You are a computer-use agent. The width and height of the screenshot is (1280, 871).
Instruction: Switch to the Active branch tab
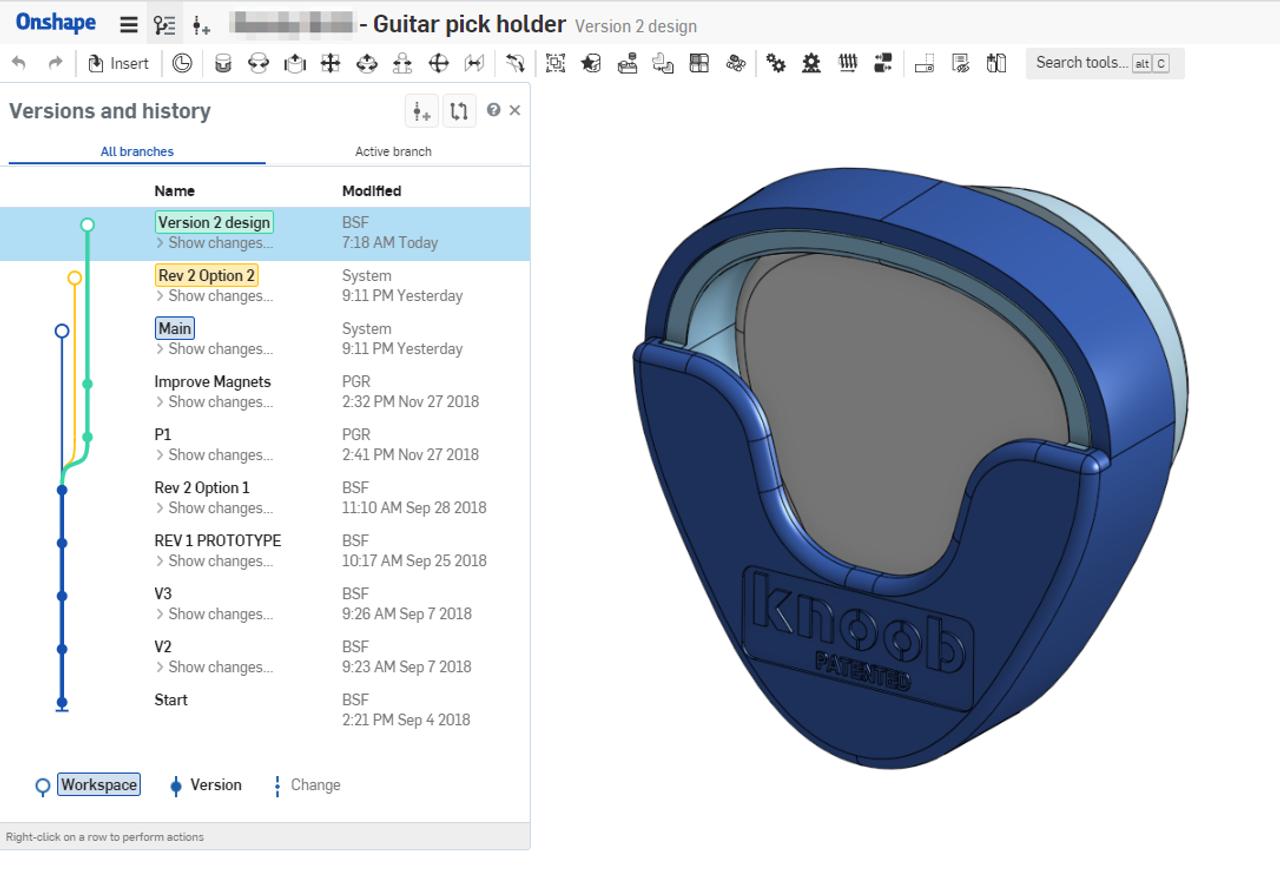pos(392,151)
